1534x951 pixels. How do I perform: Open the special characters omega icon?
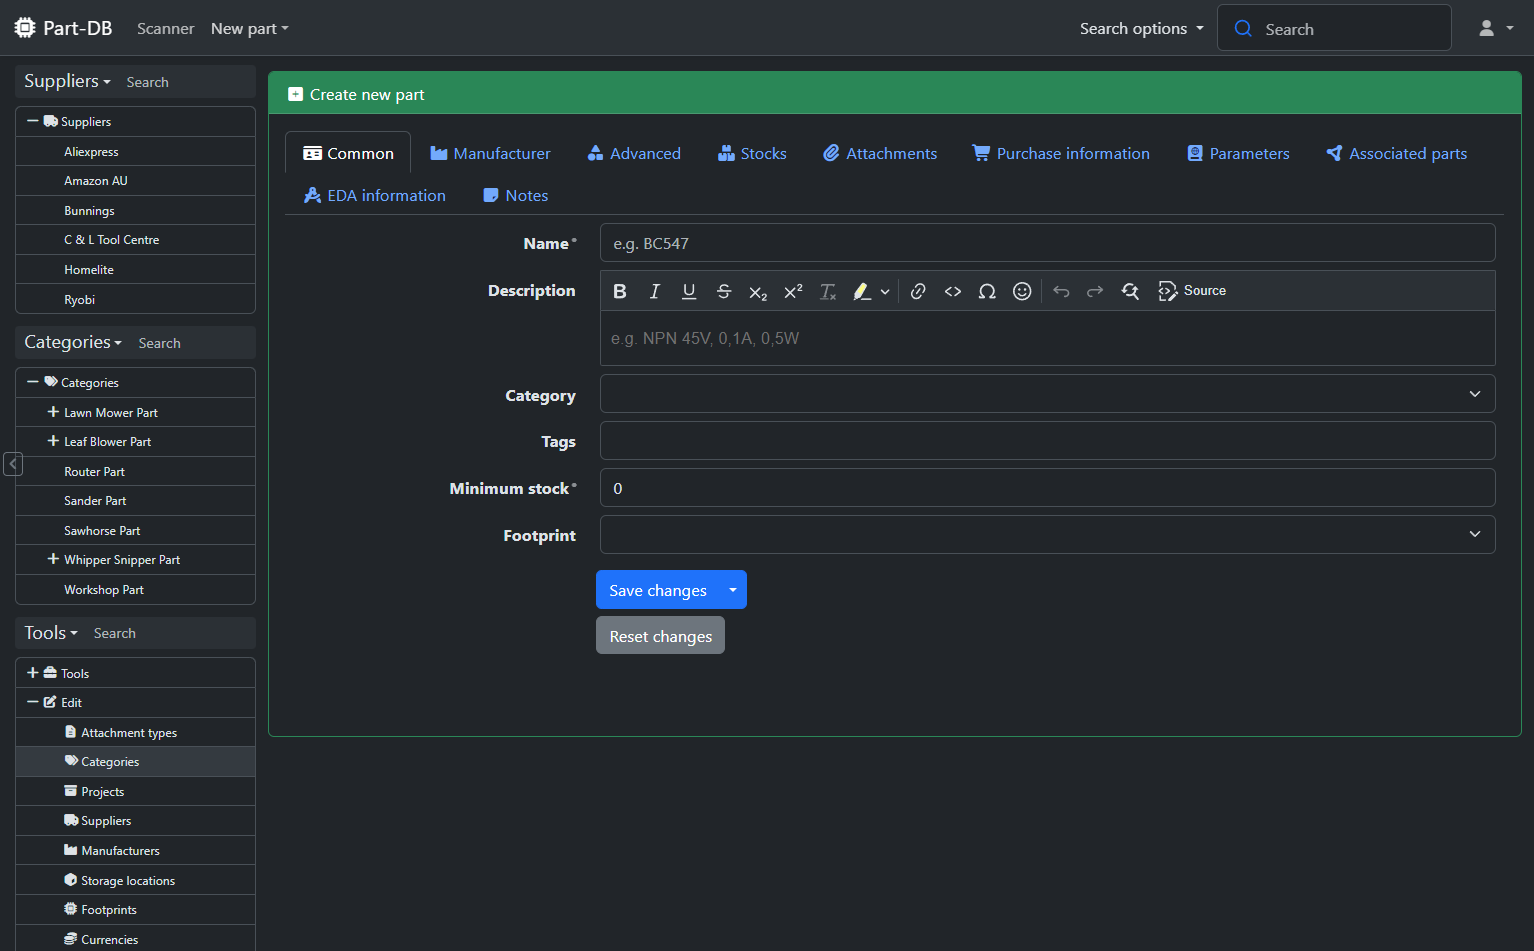(987, 291)
